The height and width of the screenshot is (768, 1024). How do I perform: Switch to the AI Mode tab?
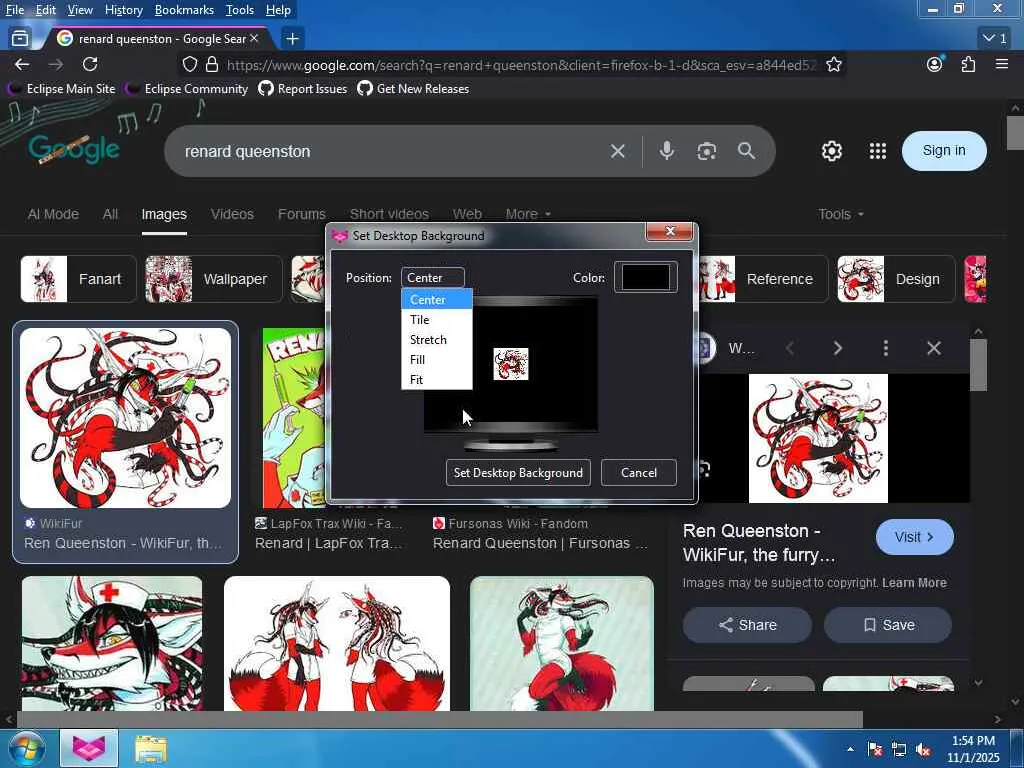point(53,214)
